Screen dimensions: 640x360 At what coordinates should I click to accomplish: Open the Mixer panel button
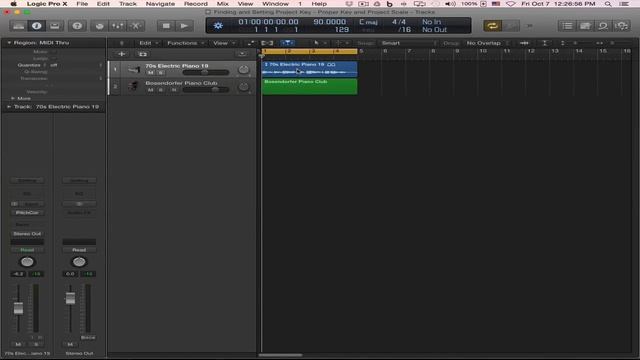[x=118, y=26]
